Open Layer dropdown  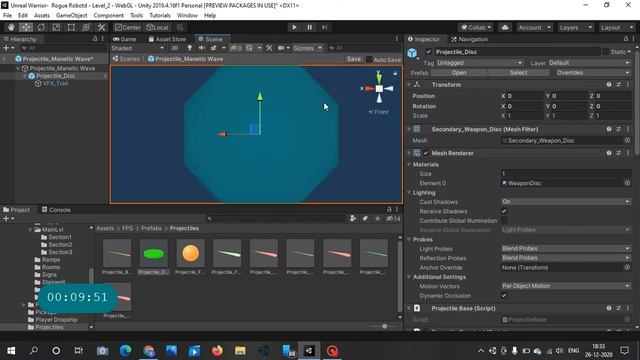(x=589, y=63)
